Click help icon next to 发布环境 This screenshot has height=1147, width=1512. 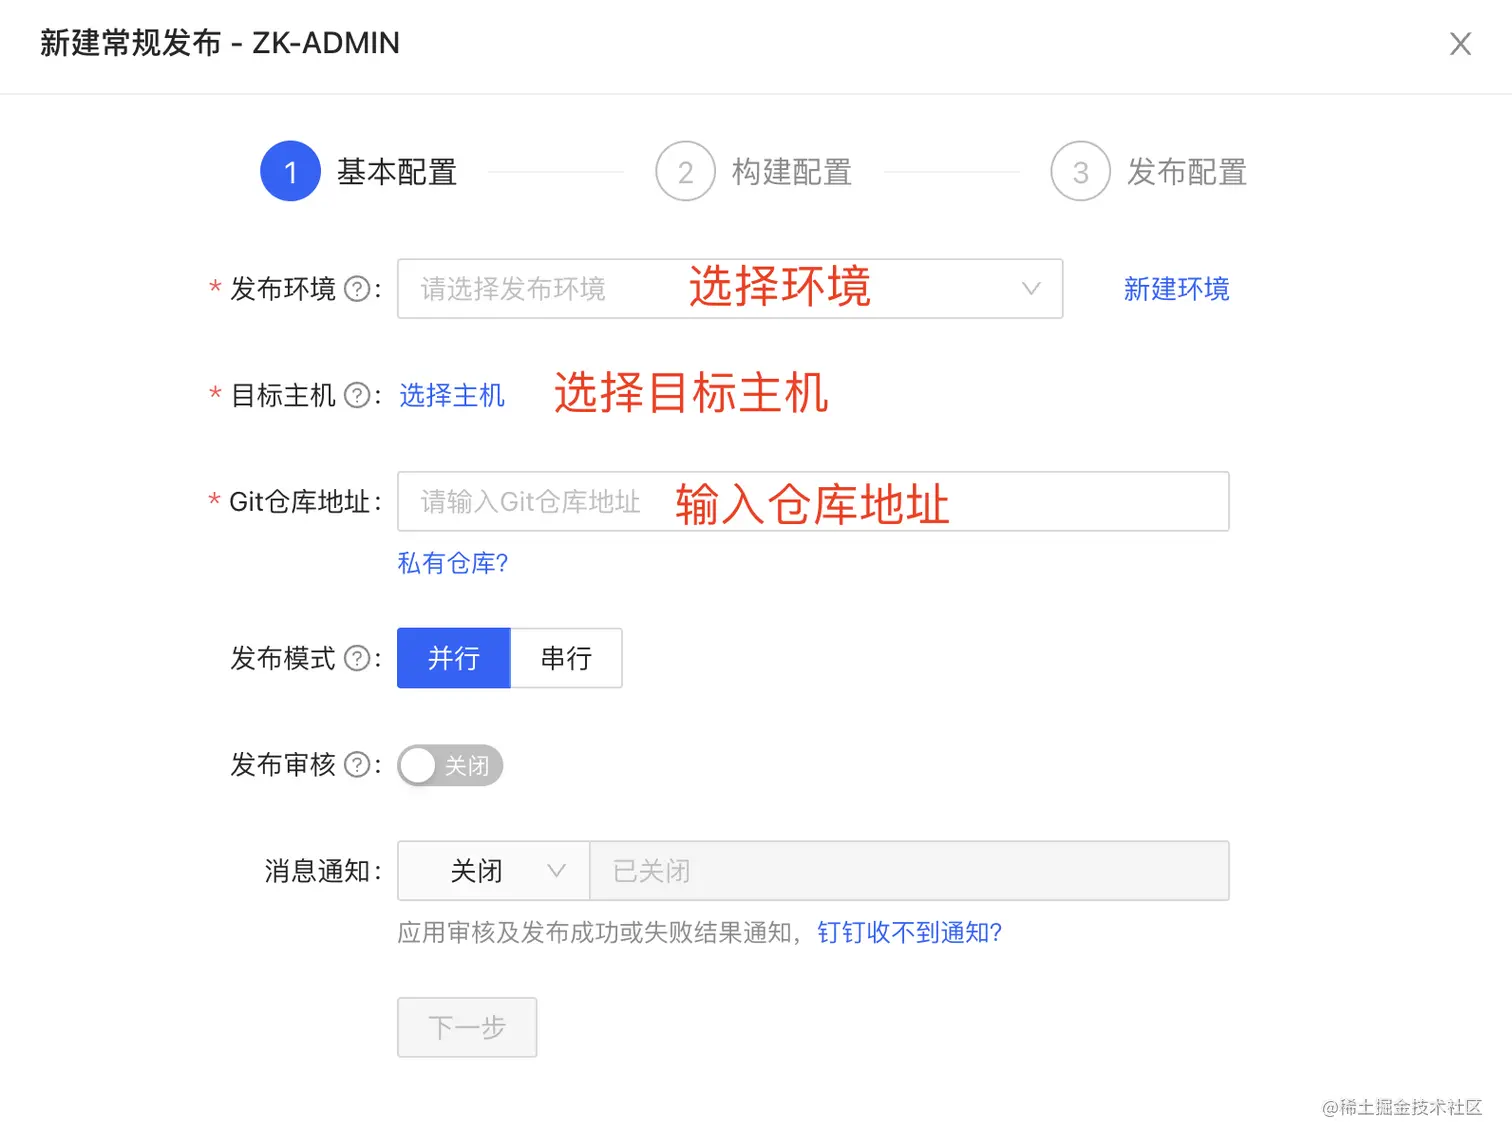[357, 289]
